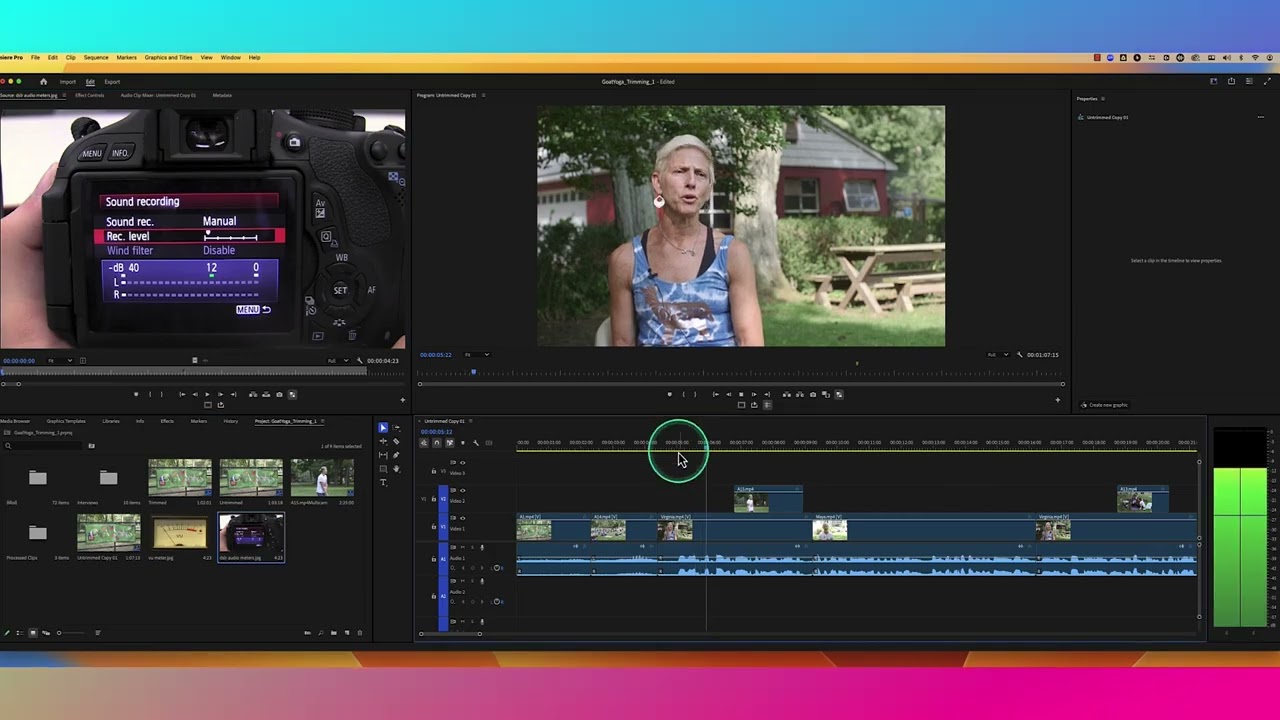Click Play/Stop in Program monitor

pos(741,394)
